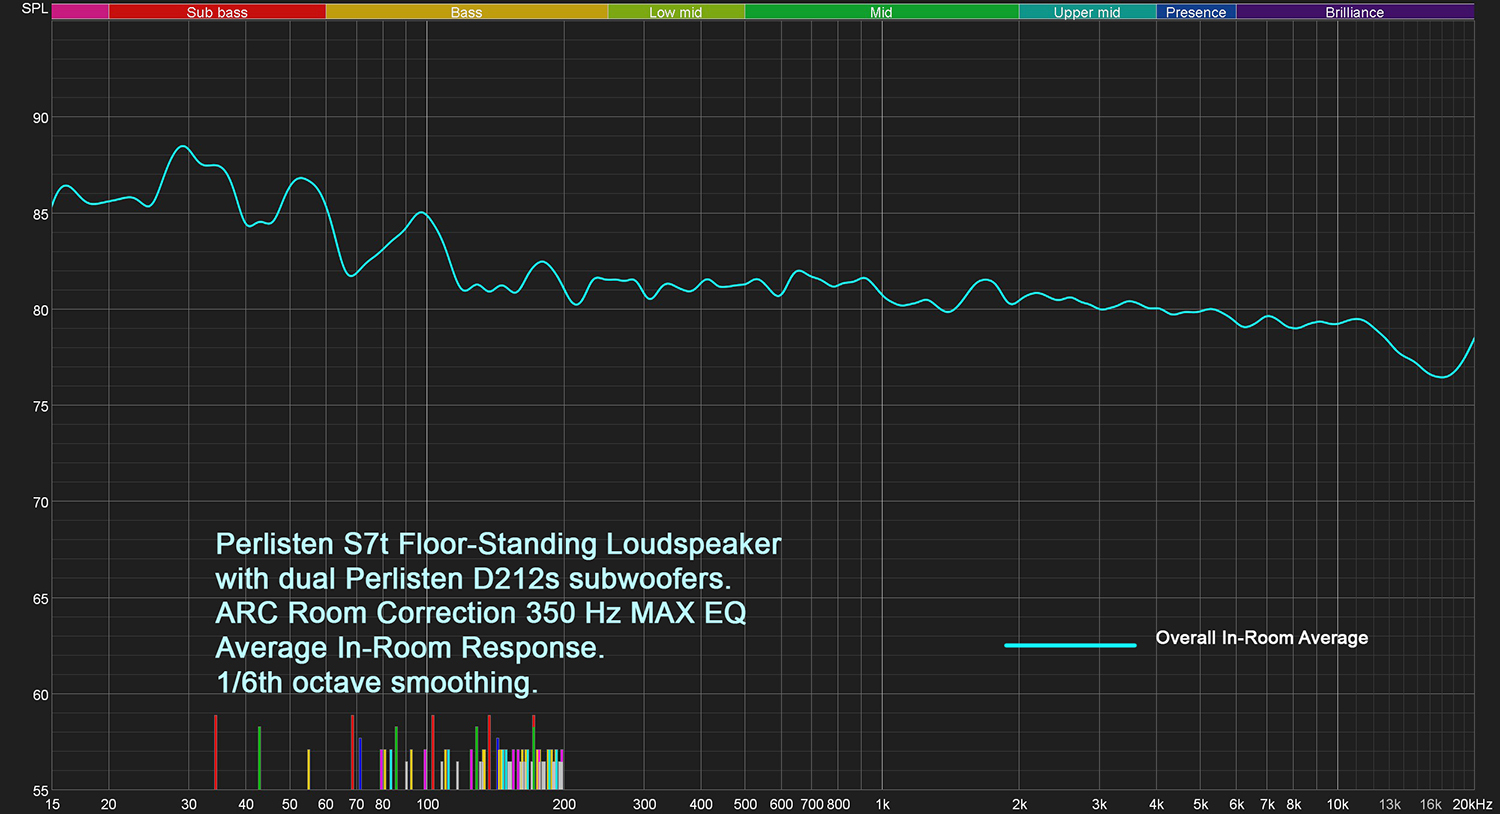Viewport: 1500px width, 814px height.
Task: Select the Bass band in top strip
Action: (466, 12)
